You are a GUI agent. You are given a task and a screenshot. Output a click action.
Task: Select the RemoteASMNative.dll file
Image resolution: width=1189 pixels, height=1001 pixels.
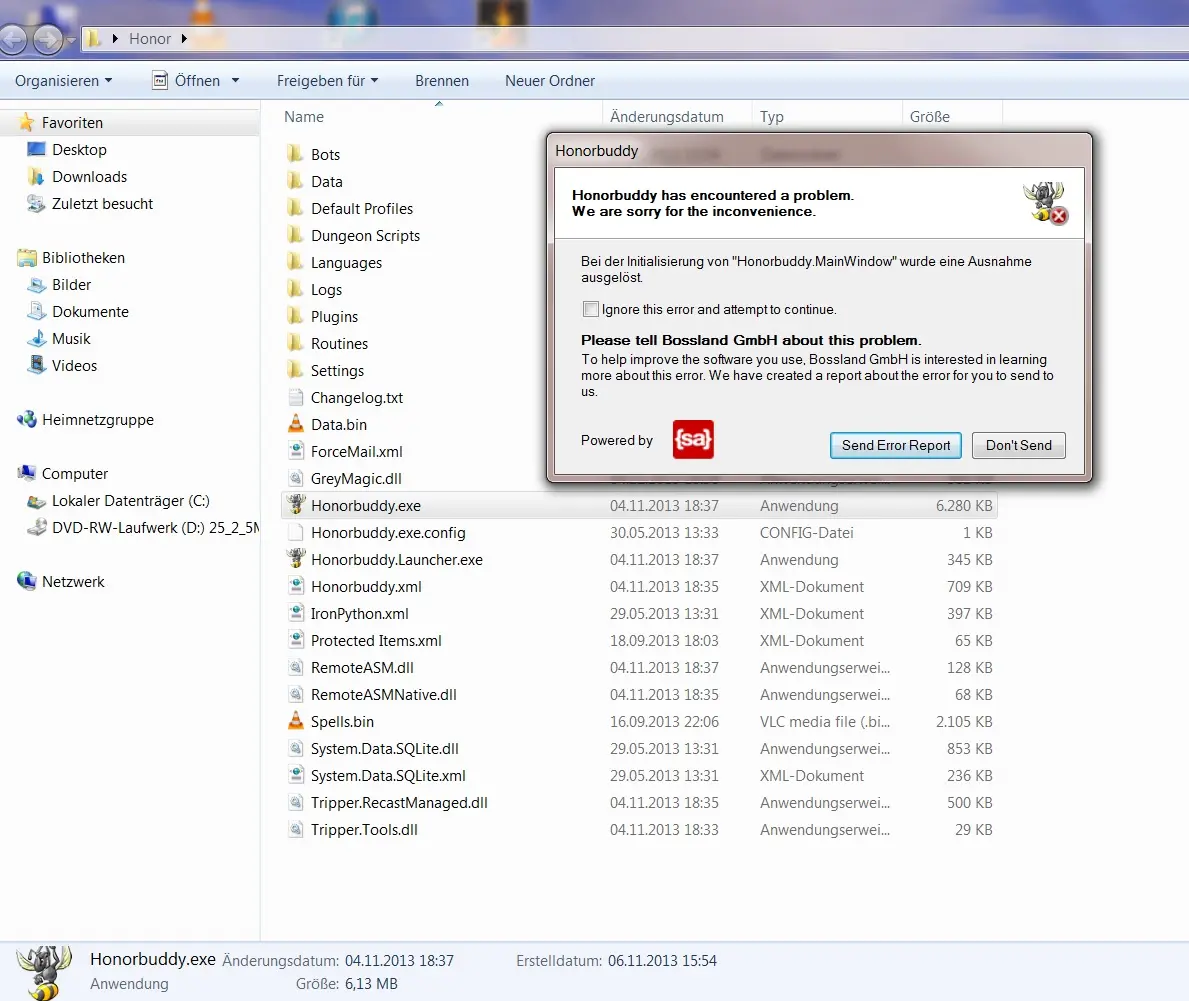pos(383,694)
